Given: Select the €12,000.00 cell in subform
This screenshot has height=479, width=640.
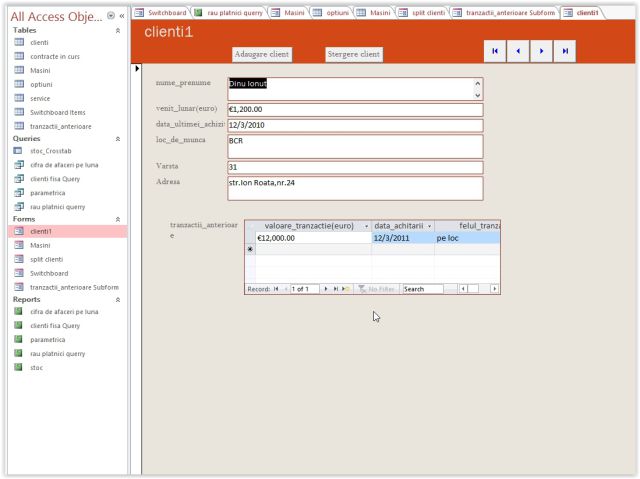Looking at the screenshot, I should click(313, 238).
